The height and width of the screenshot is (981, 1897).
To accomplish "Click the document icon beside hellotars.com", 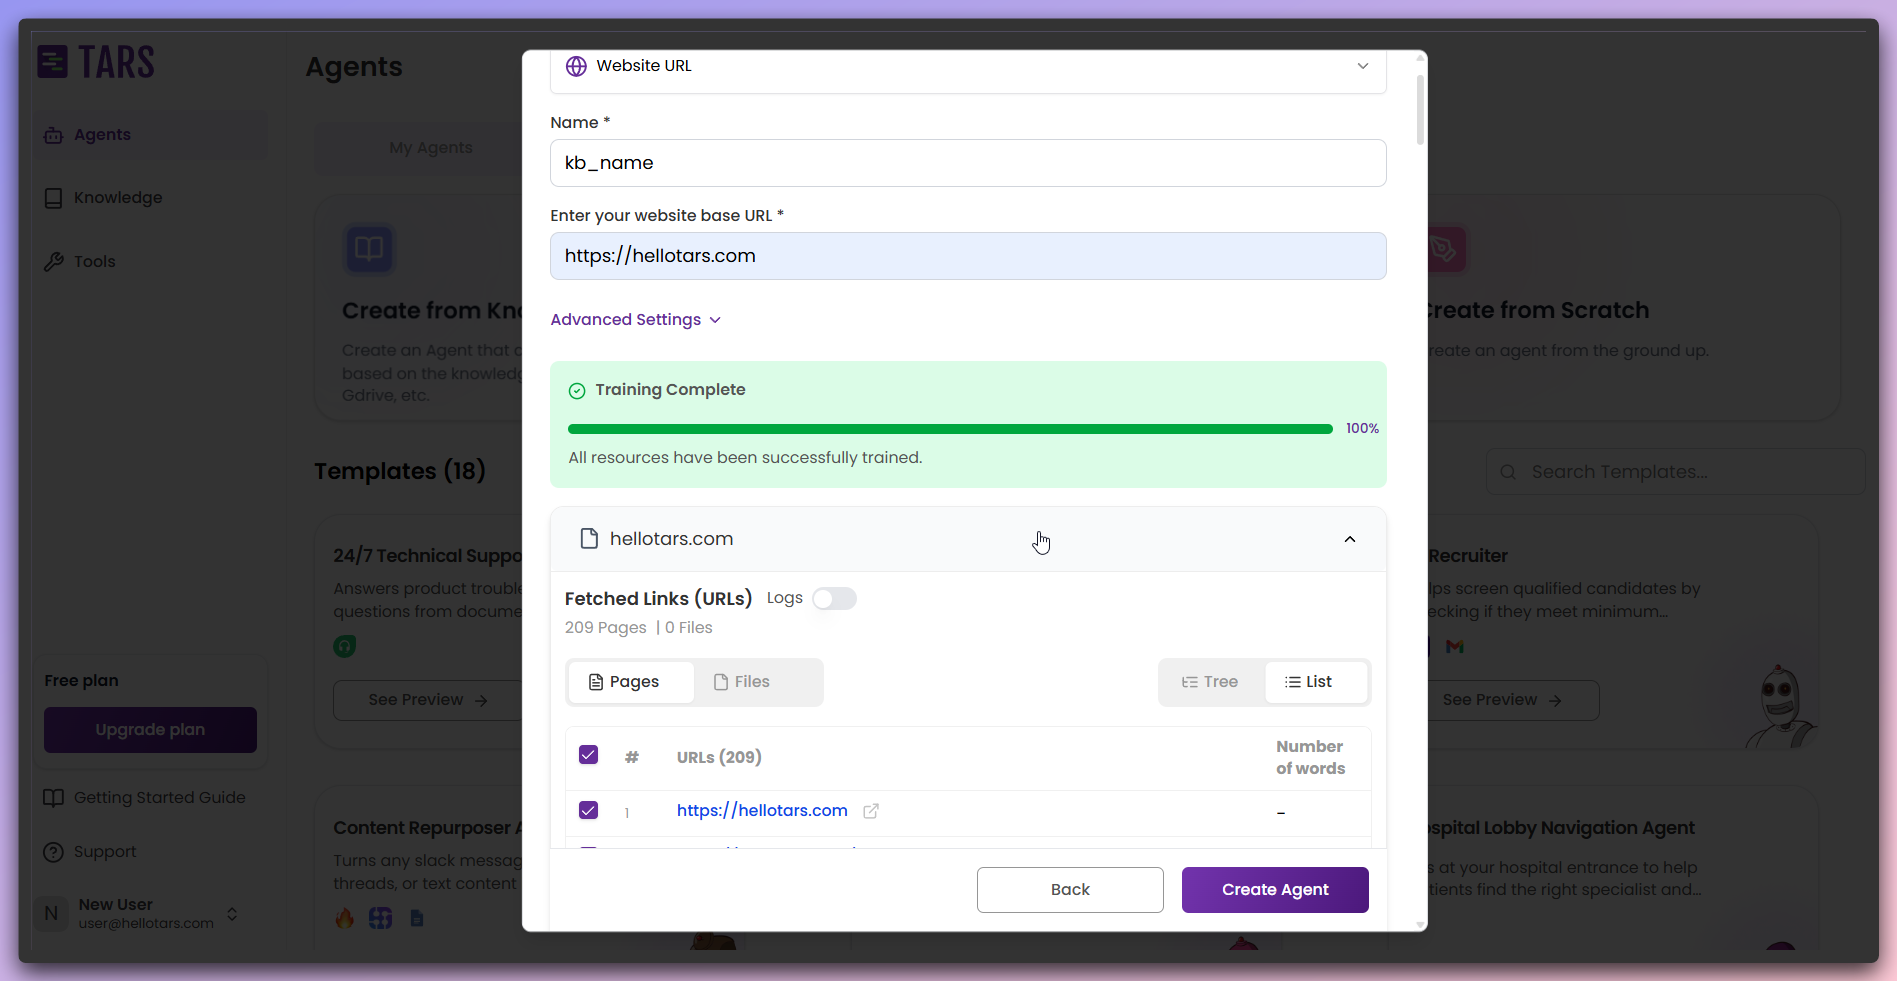I will 589,539.
